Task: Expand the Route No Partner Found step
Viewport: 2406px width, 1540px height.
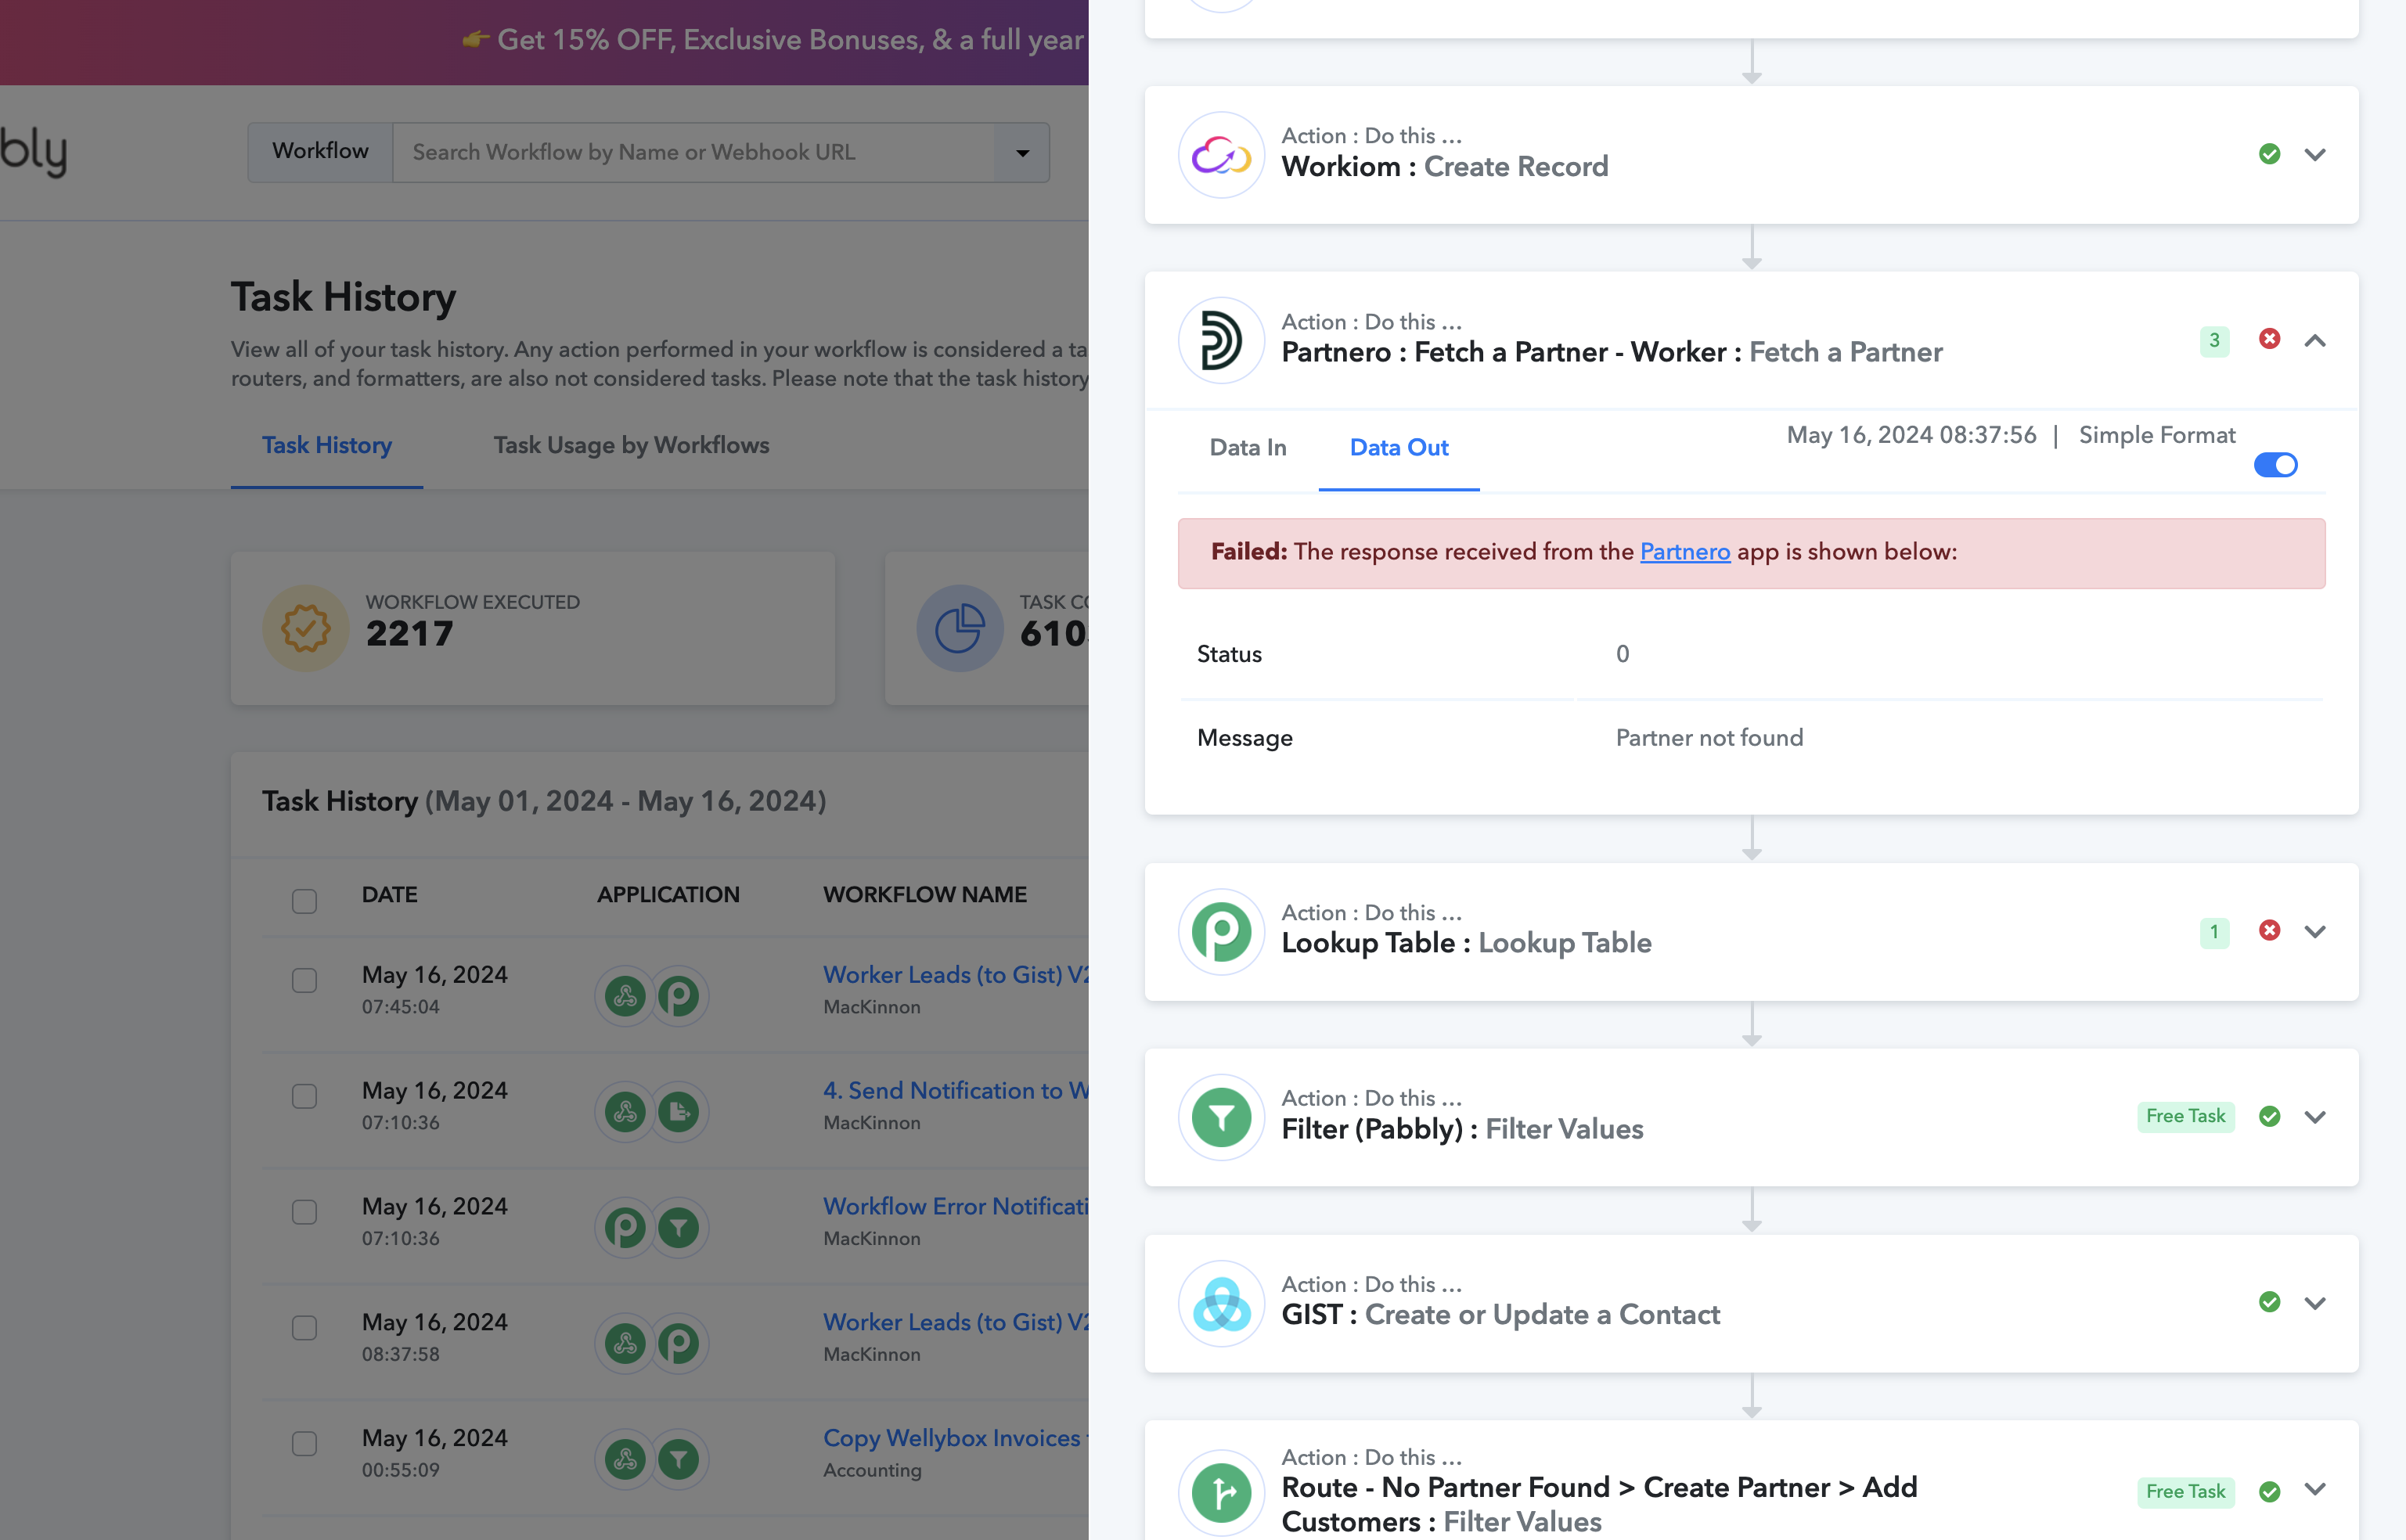Action: tap(2315, 1489)
